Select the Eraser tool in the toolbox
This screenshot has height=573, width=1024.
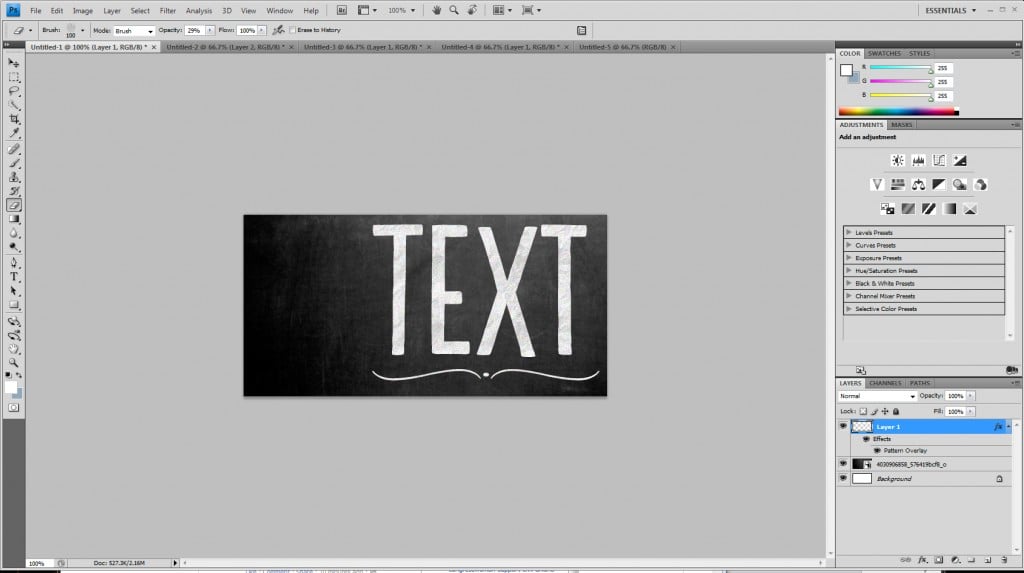click(x=14, y=205)
